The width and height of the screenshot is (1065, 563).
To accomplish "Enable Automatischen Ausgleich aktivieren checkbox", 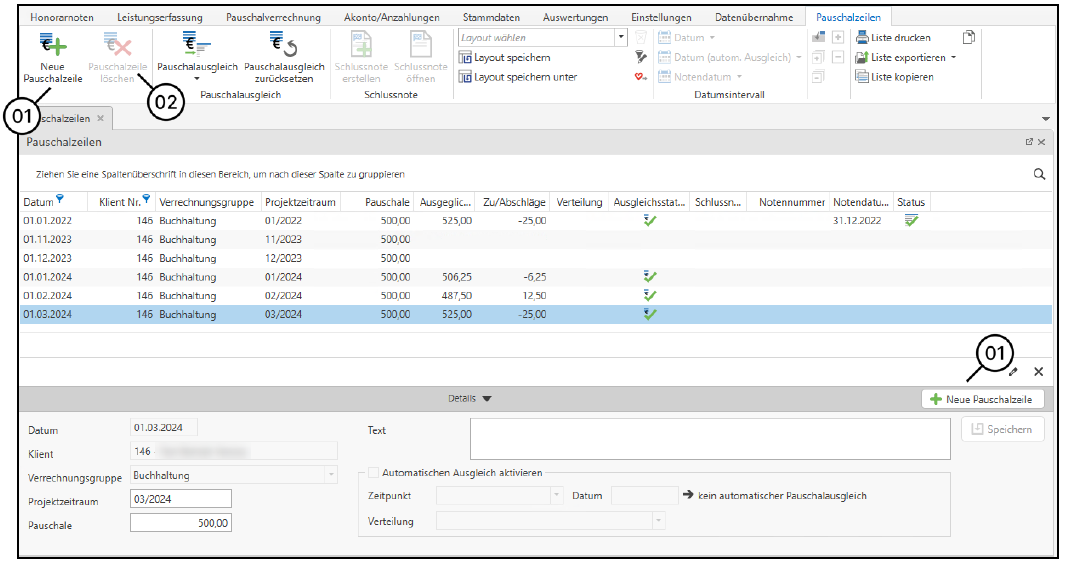I will (x=374, y=473).
